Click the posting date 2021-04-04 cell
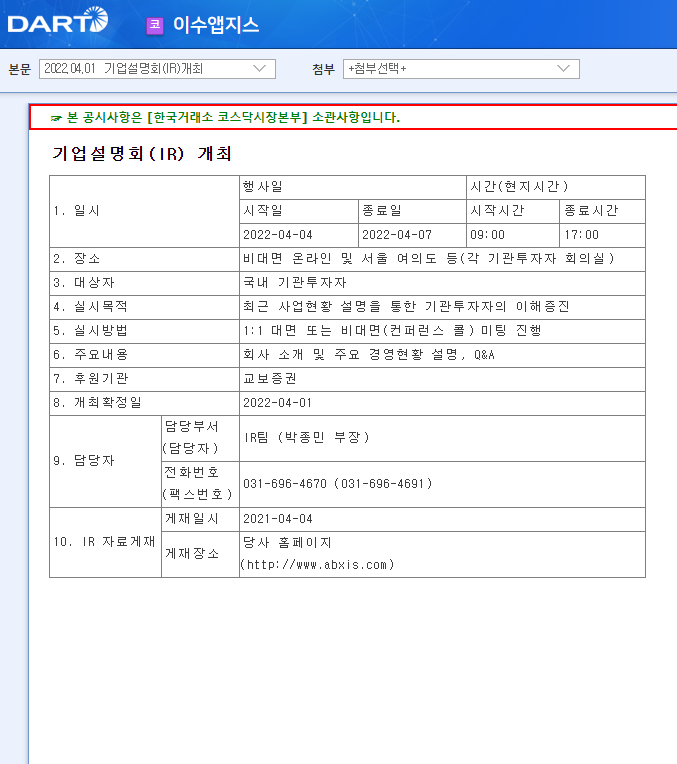This screenshot has height=764, width=677. 442,520
